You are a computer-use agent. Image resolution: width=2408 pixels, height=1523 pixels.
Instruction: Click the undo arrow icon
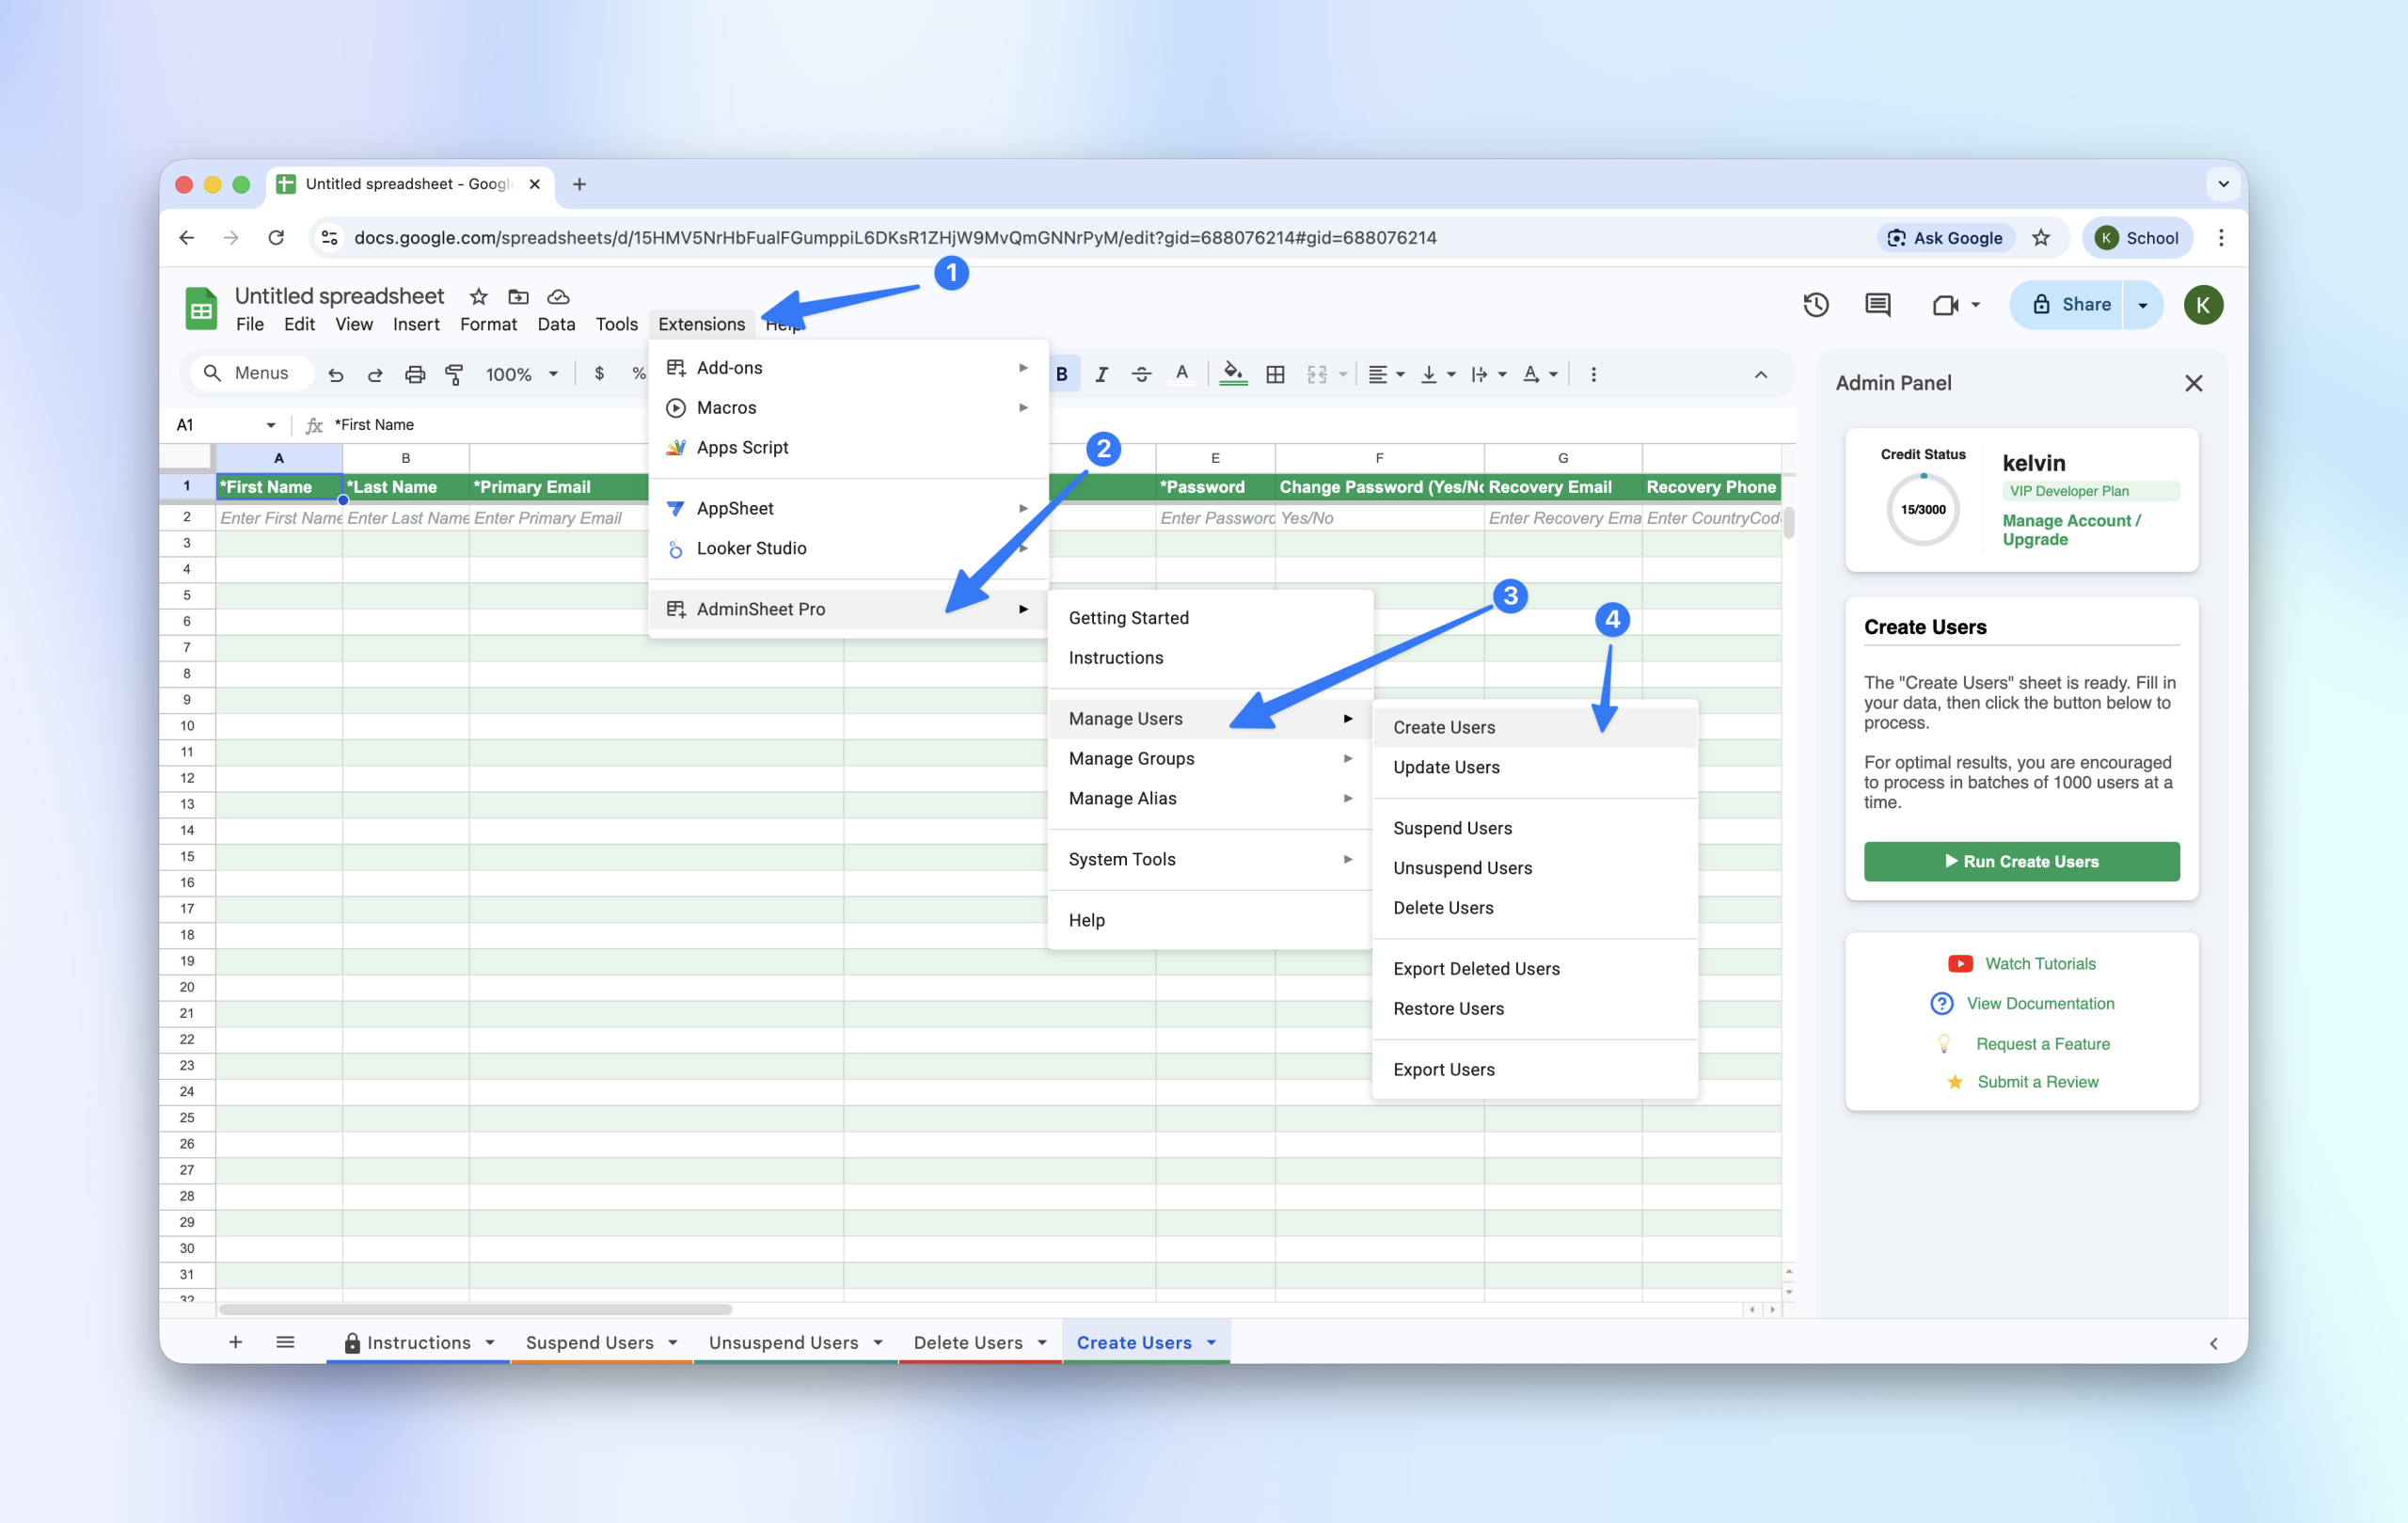336,374
